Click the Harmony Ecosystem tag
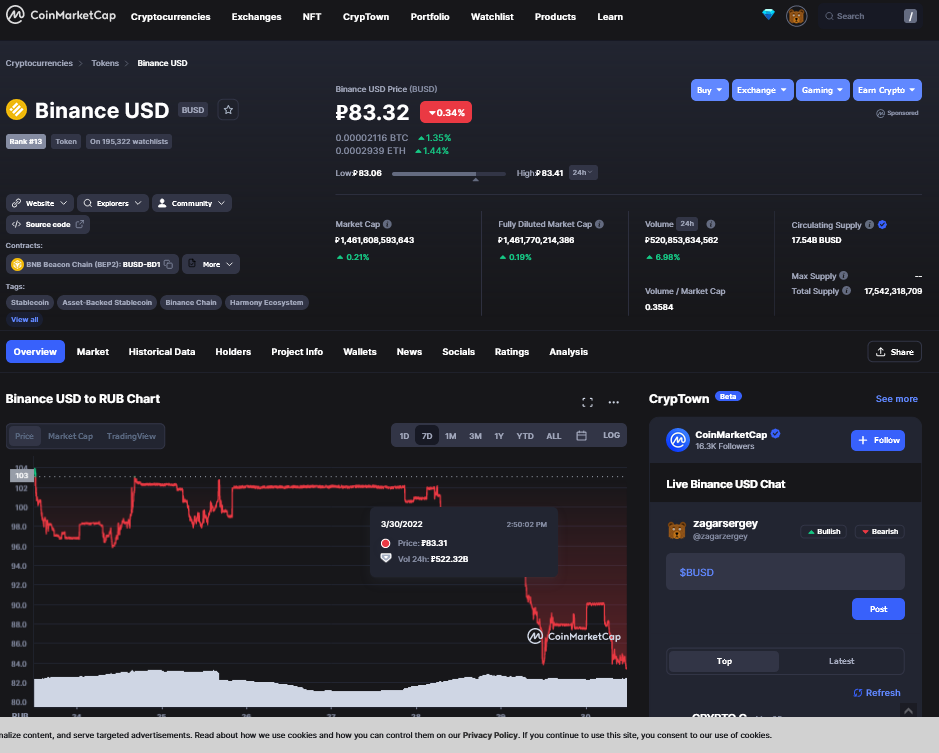The height and width of the screenshot is (753, 939). [x=266, y=303]
